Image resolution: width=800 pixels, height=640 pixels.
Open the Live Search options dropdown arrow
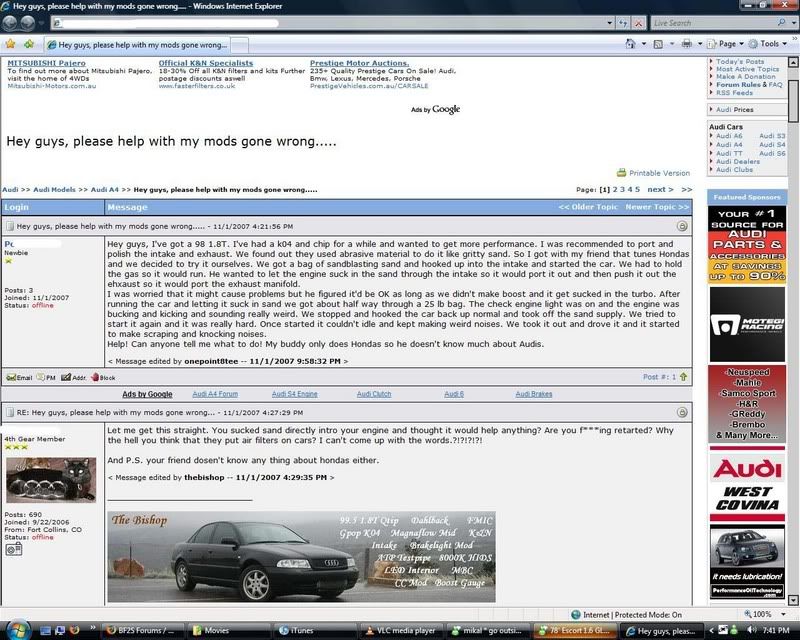(793, 23)
